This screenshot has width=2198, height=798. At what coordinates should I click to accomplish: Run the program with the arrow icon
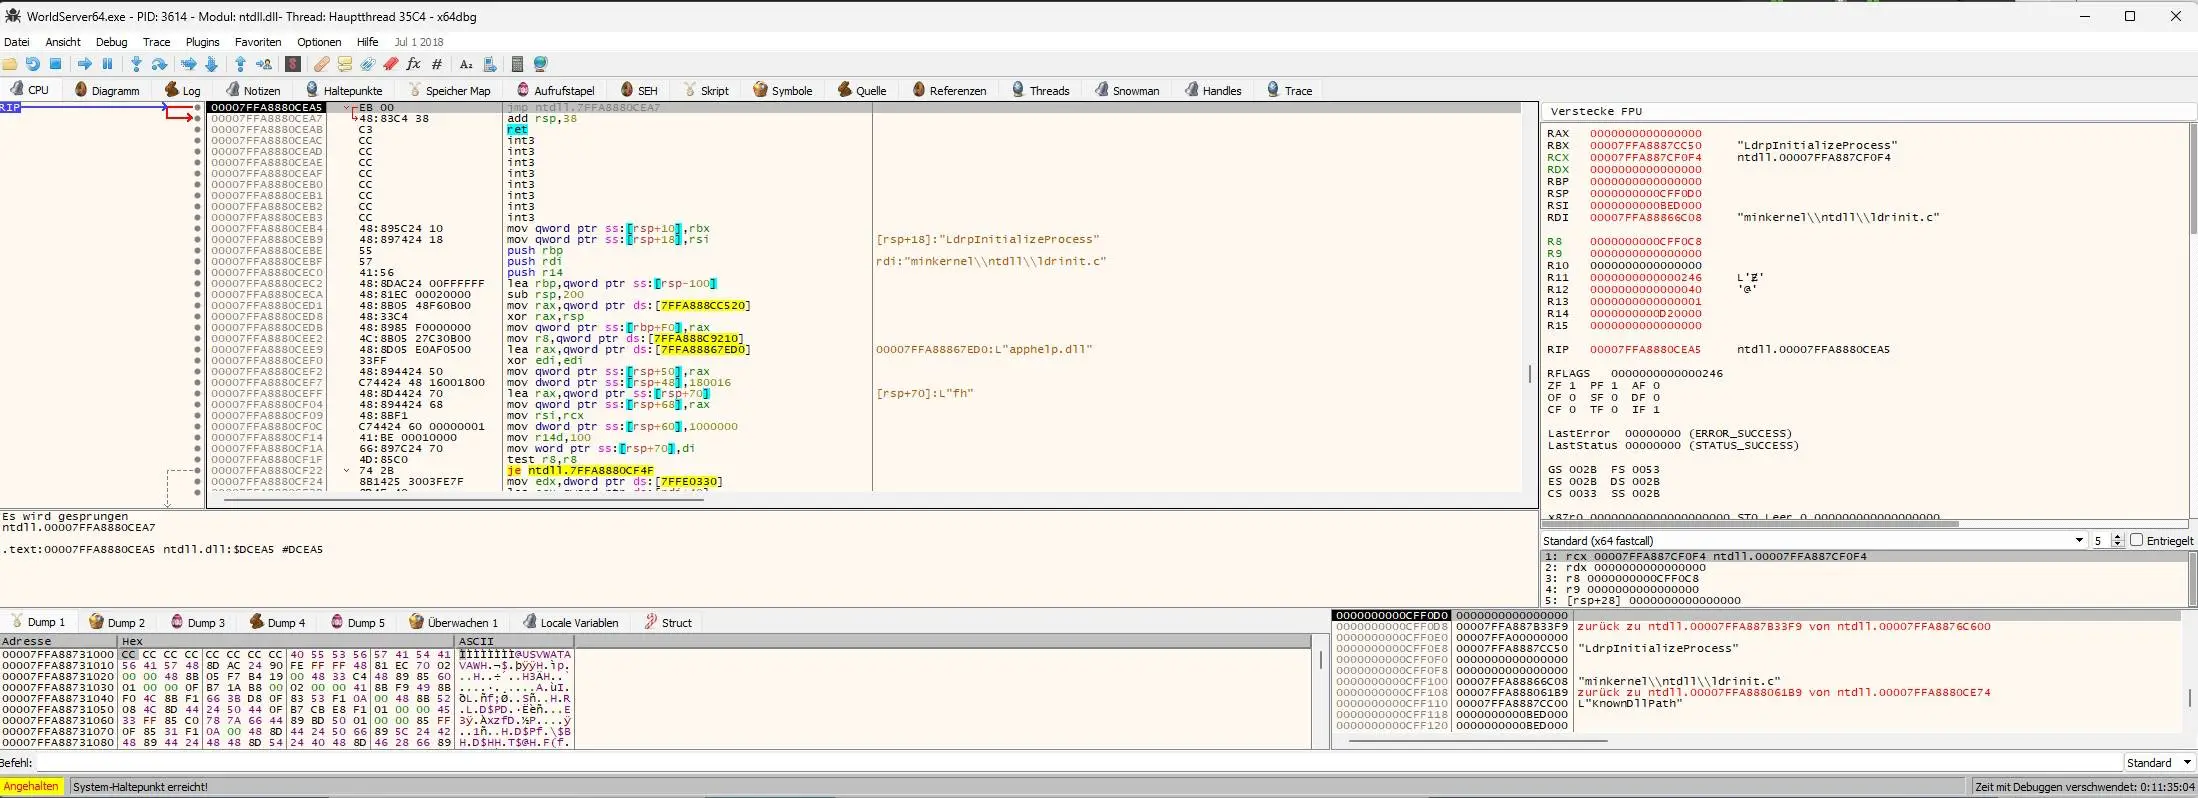(85, 64)
